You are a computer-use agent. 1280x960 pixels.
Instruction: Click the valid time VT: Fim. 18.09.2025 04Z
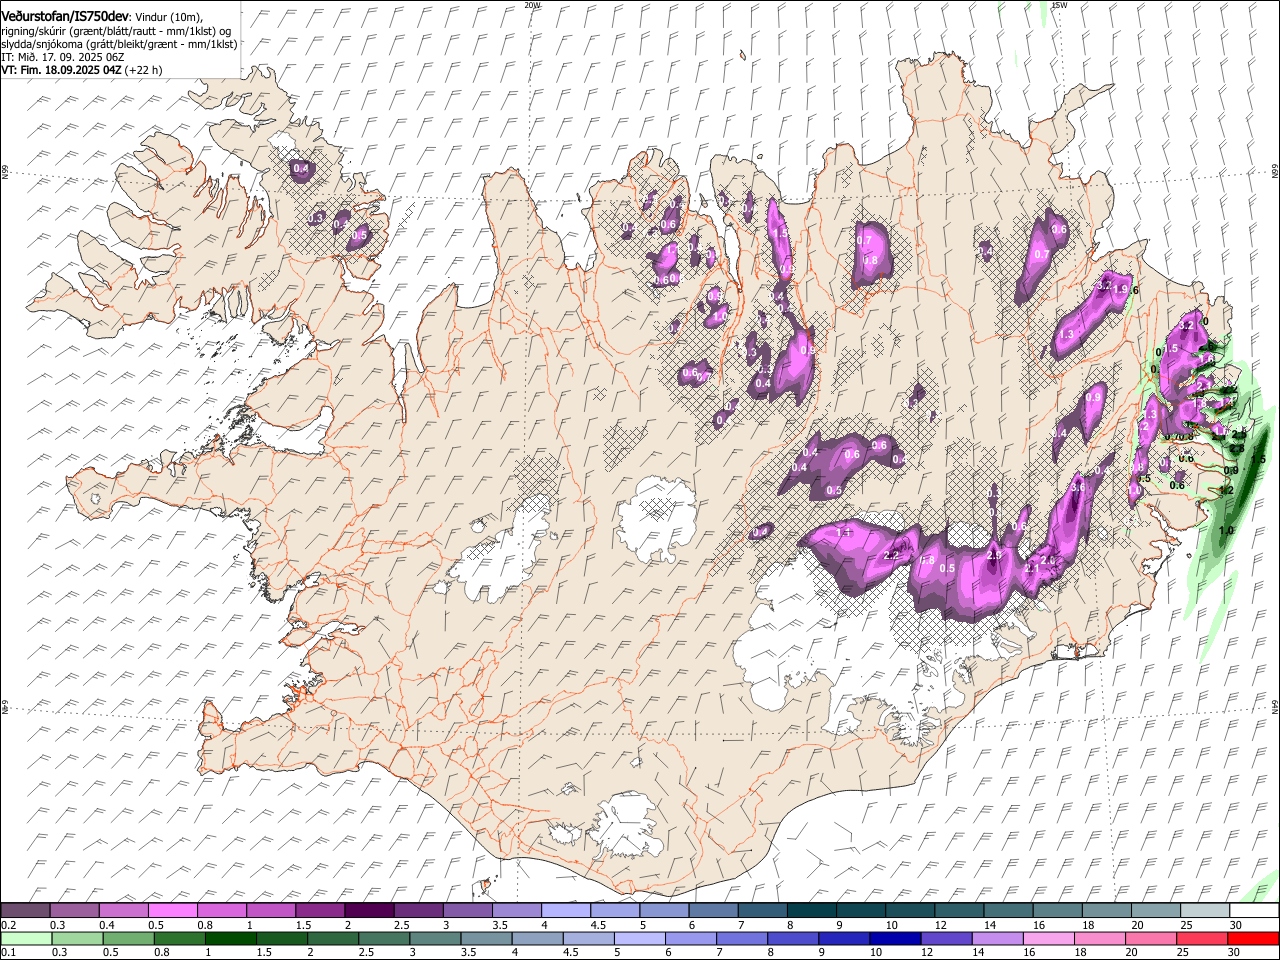tap(61, 70)
